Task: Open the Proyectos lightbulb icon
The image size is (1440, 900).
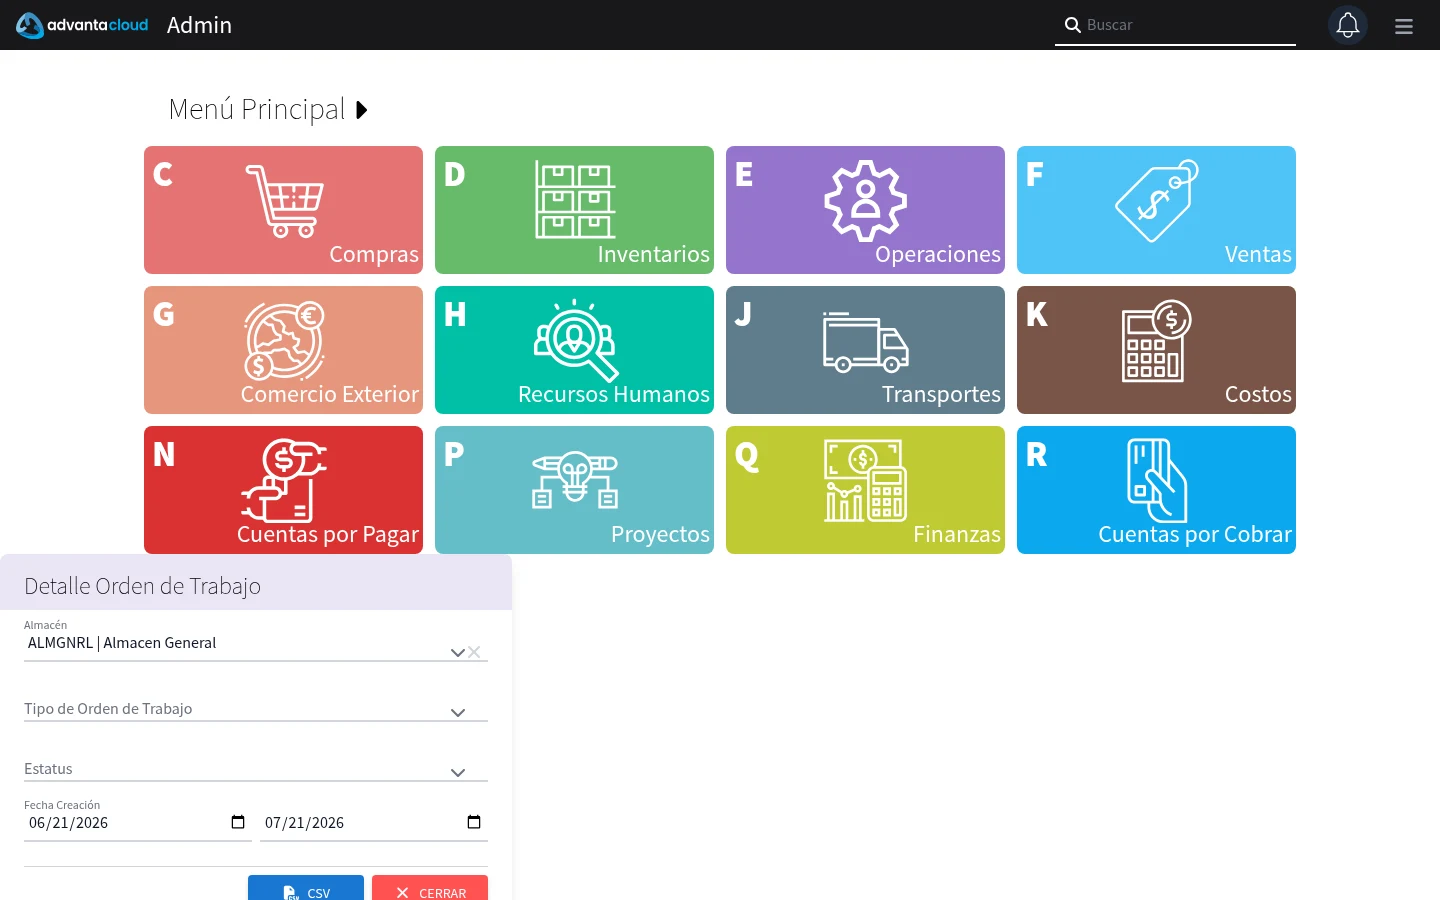Action: 575,480
